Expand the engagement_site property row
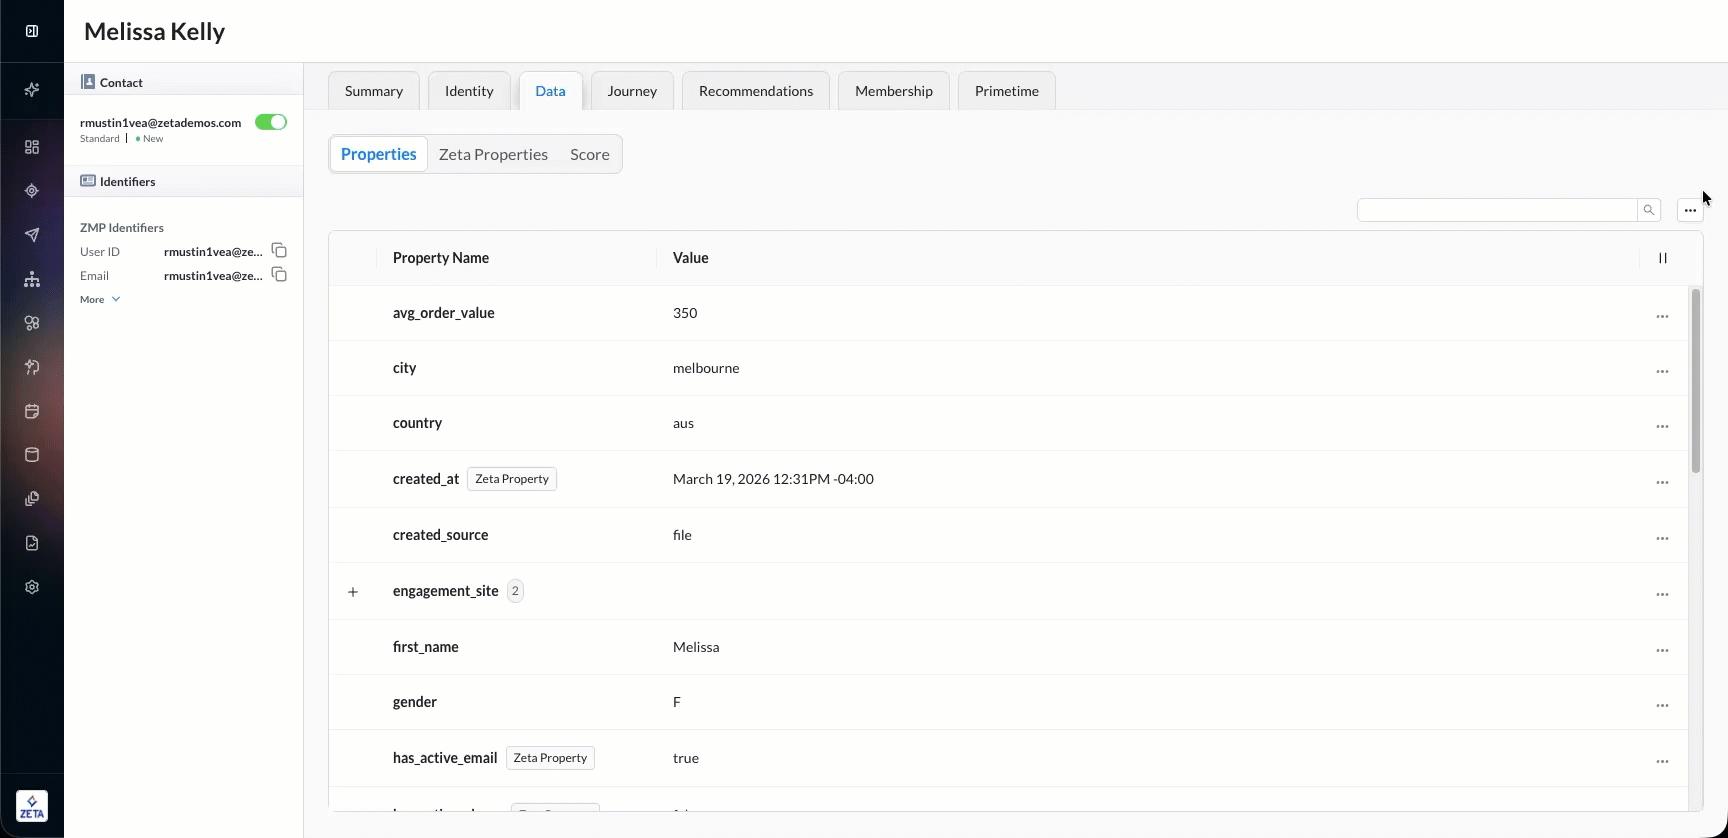Image resolution: width=1728 pixels, height=838 pixels. click(x=353, y=592)
